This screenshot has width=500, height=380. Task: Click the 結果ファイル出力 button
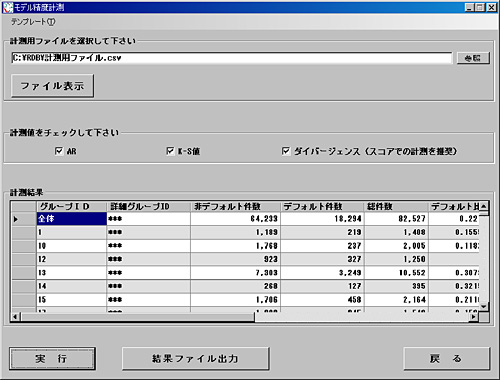click(x=196, y=359)
